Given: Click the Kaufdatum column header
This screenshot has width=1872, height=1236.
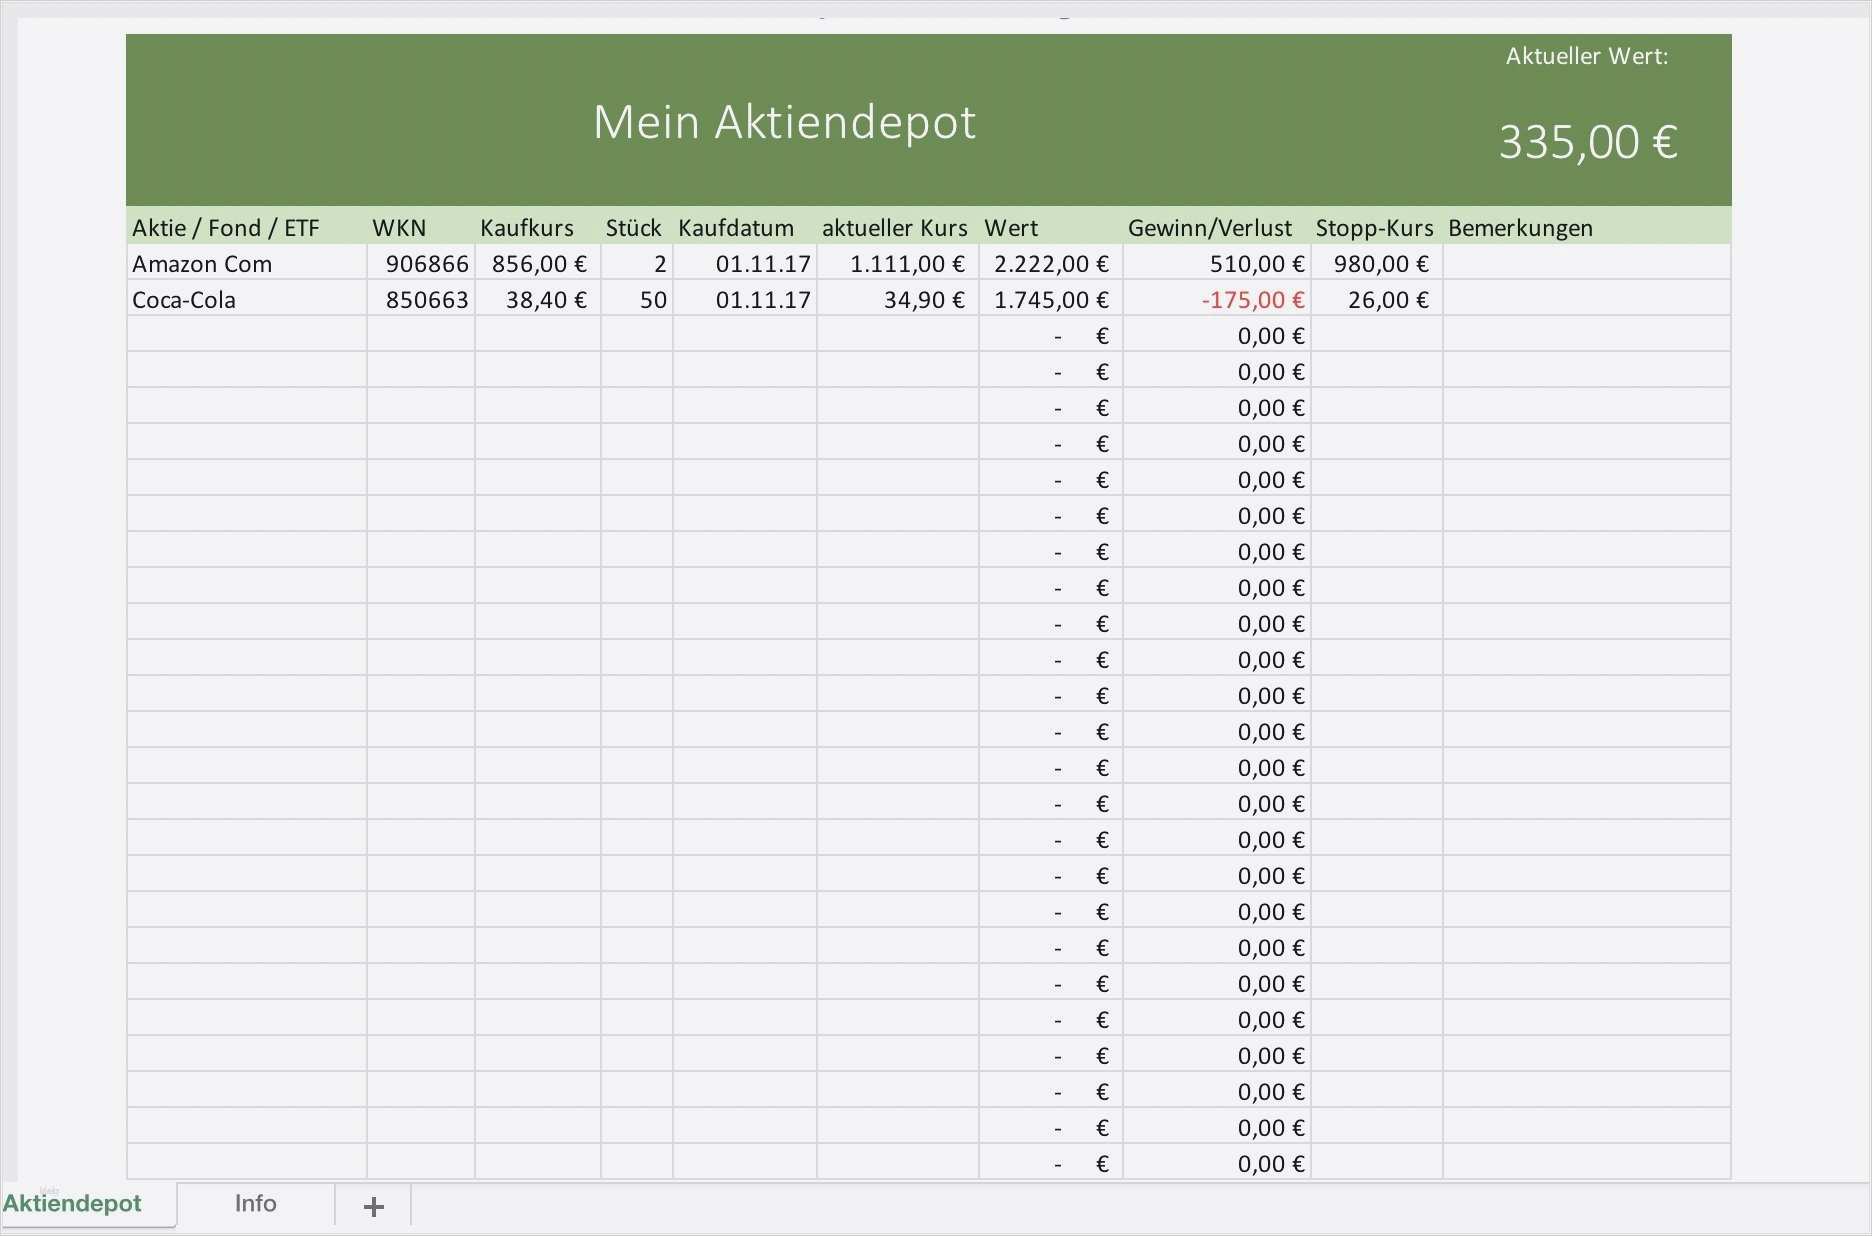Looking at the screenshot, I should [x=736, y=228].
